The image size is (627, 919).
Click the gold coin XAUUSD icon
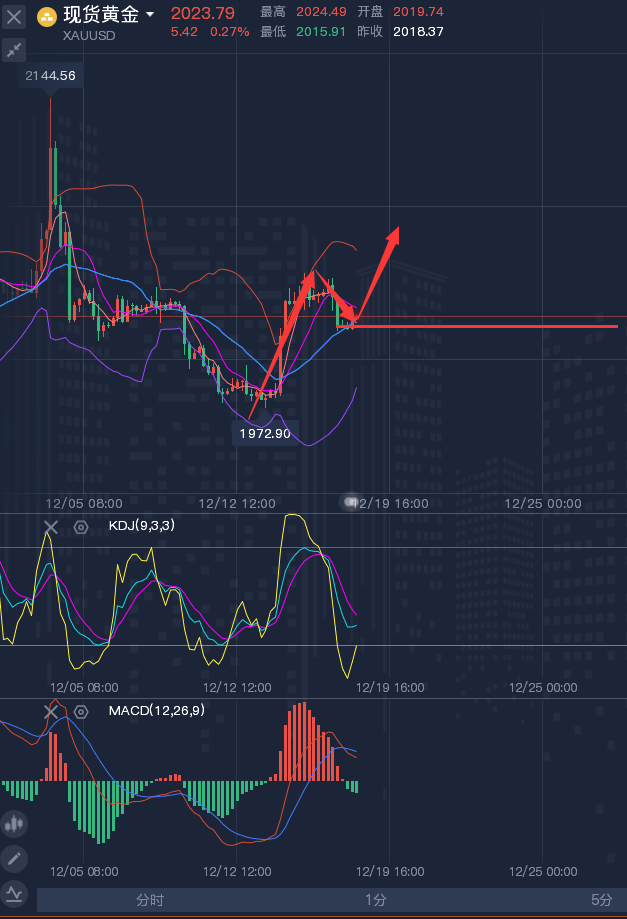pos(47,17)
